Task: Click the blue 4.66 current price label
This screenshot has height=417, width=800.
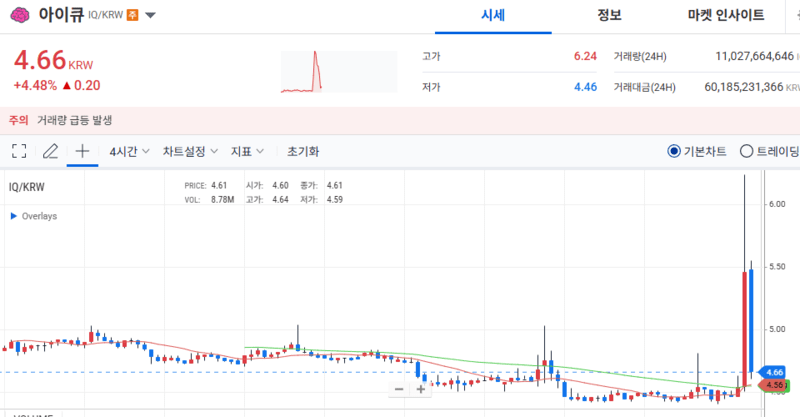Action: tap(773, 372)
